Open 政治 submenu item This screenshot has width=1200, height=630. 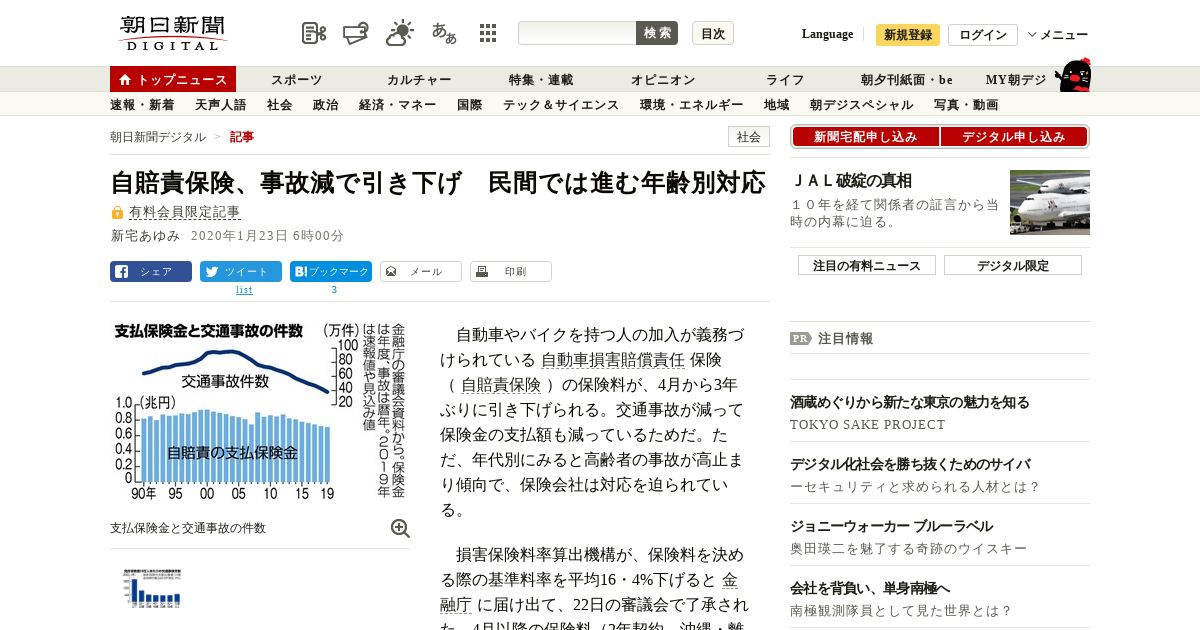[x=325, y=104]
